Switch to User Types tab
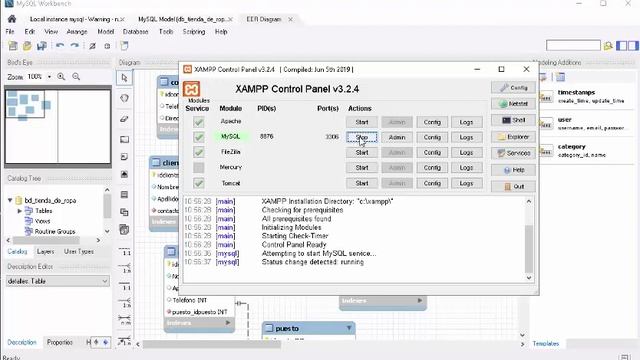Image resolution: width=640 pixels, height=360 pixels. point(79,251)
